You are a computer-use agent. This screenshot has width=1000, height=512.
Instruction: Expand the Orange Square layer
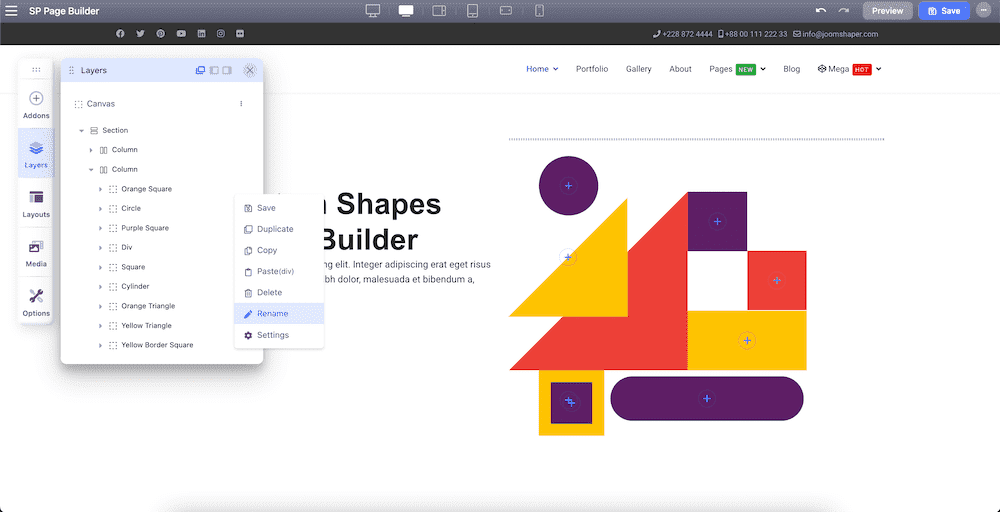pos(100,189)
